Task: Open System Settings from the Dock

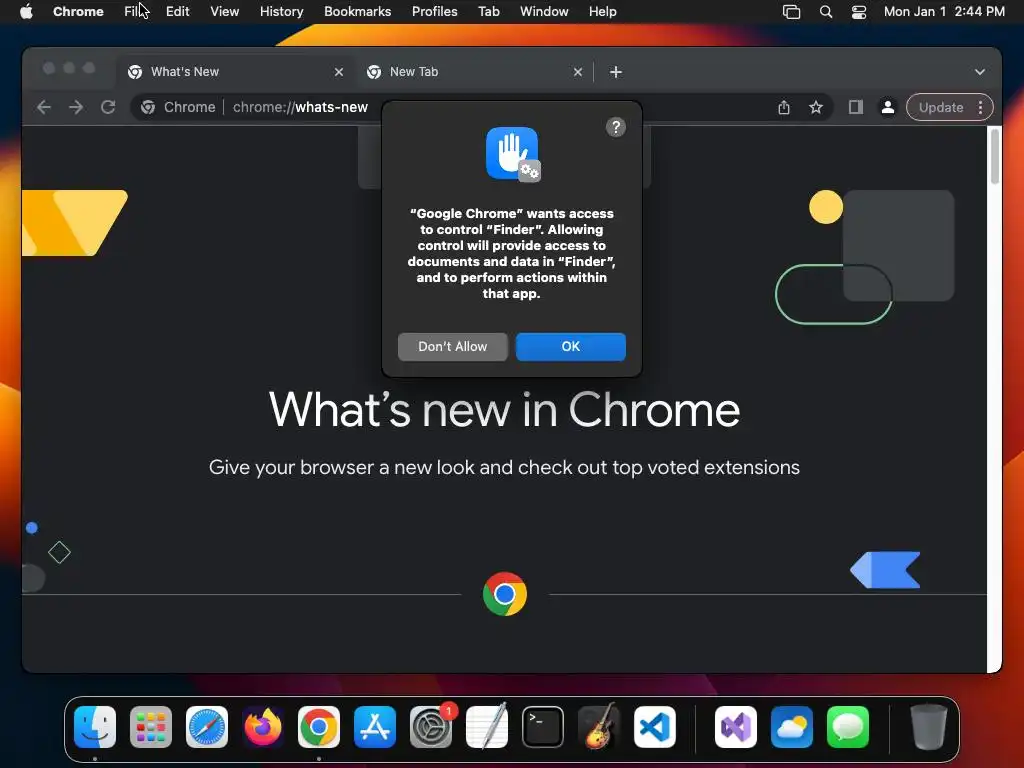Action: [431, 727]
